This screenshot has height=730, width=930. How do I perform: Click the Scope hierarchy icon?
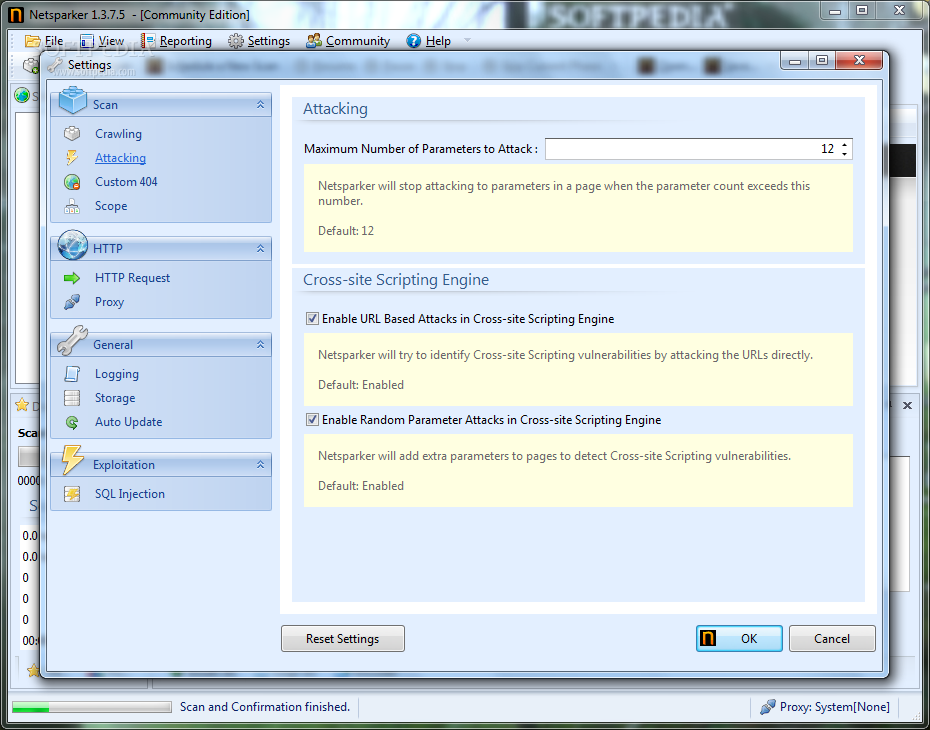pos(72,206)
